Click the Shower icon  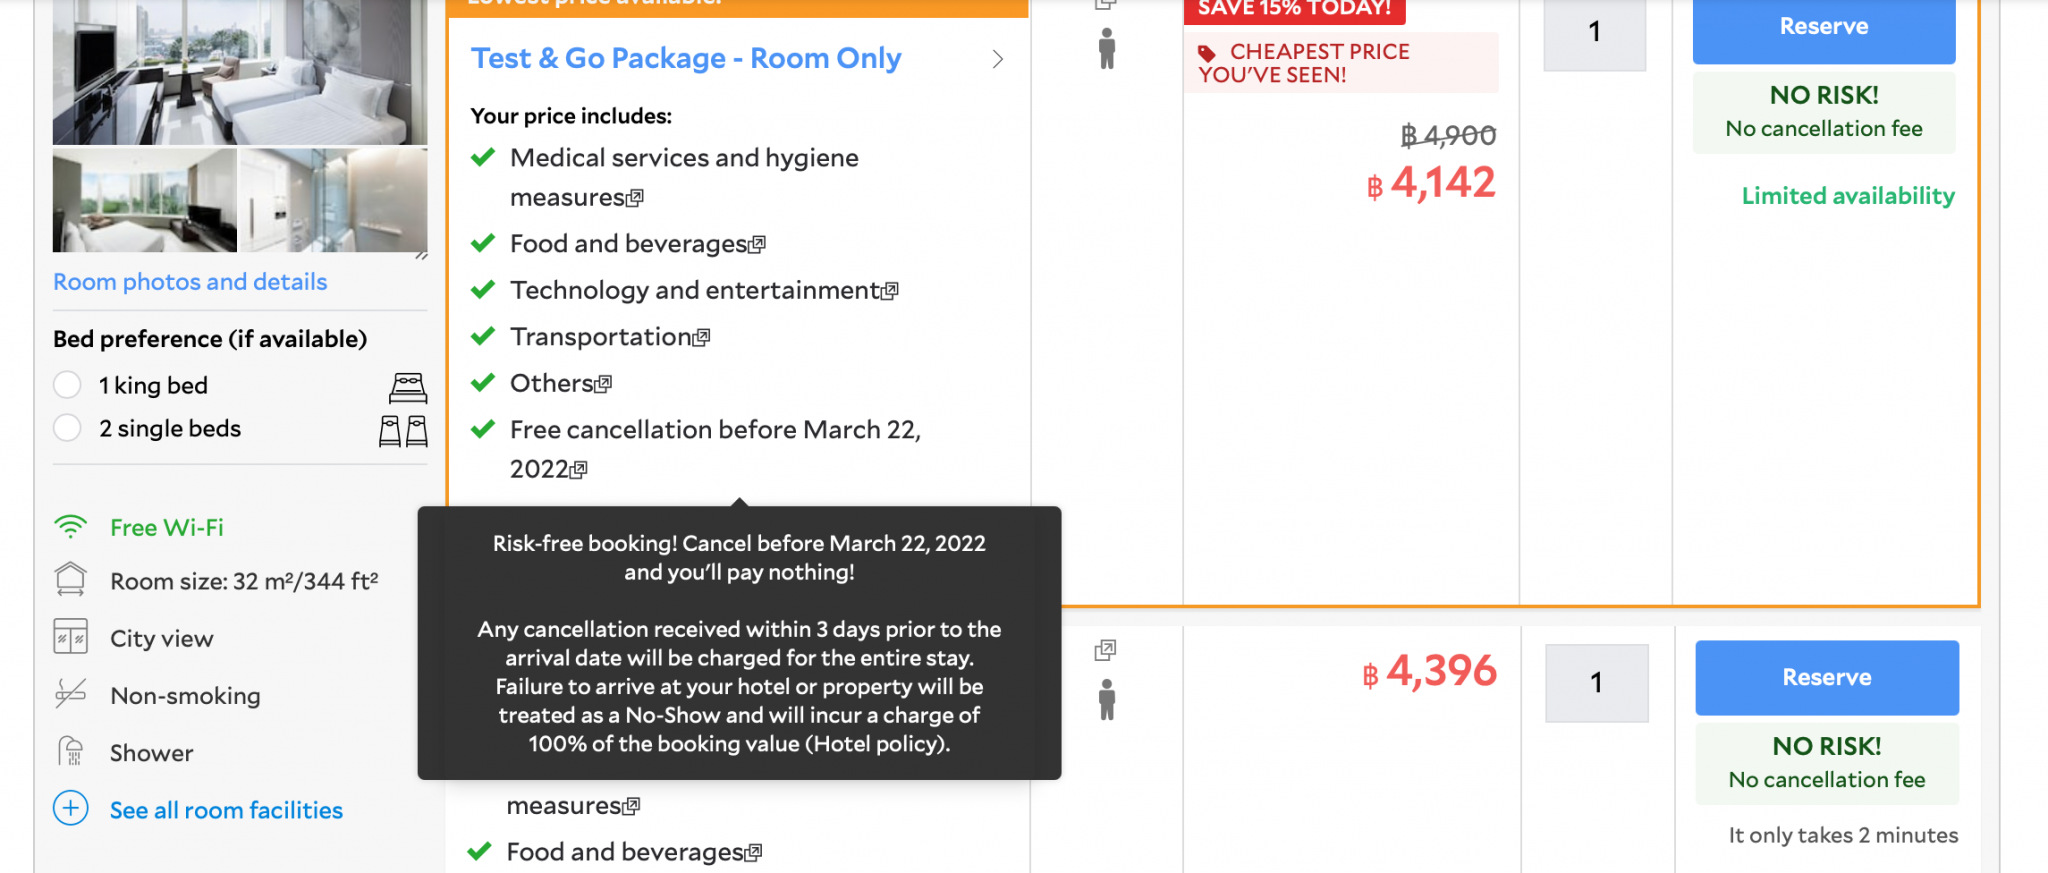71,751
